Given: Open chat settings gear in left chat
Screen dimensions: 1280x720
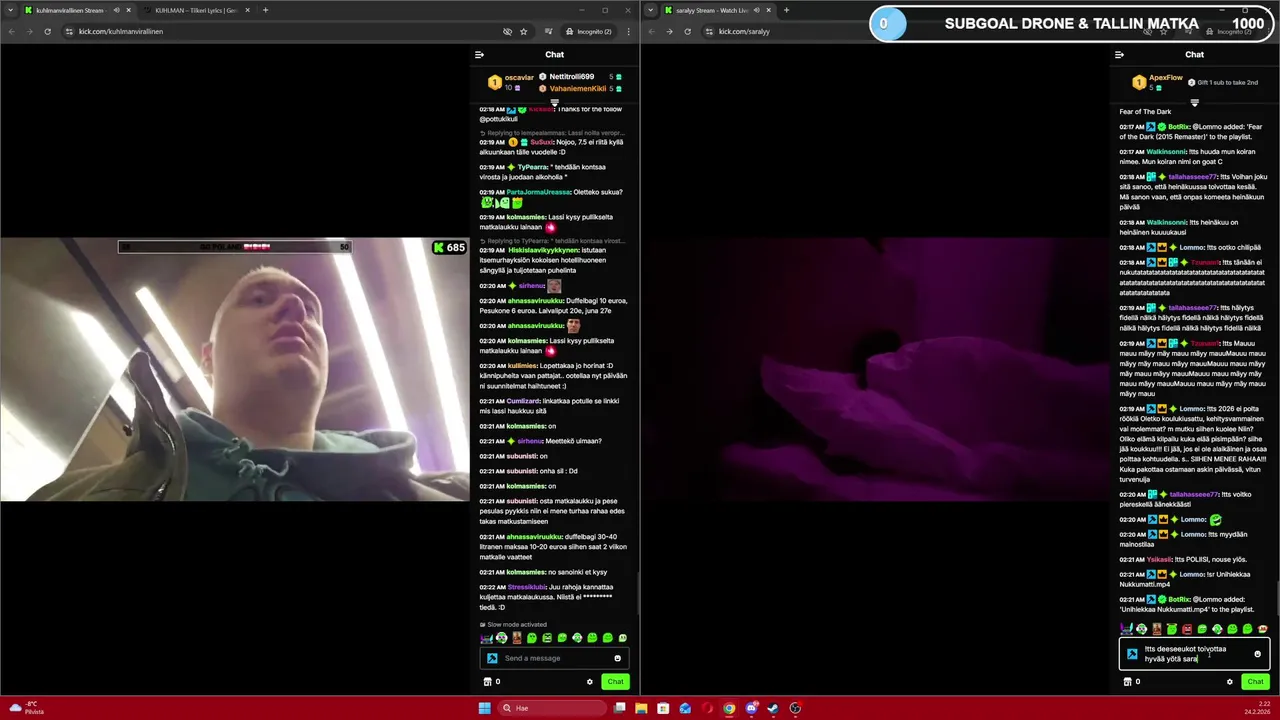Looking at the screenshot, I should 589,682.
